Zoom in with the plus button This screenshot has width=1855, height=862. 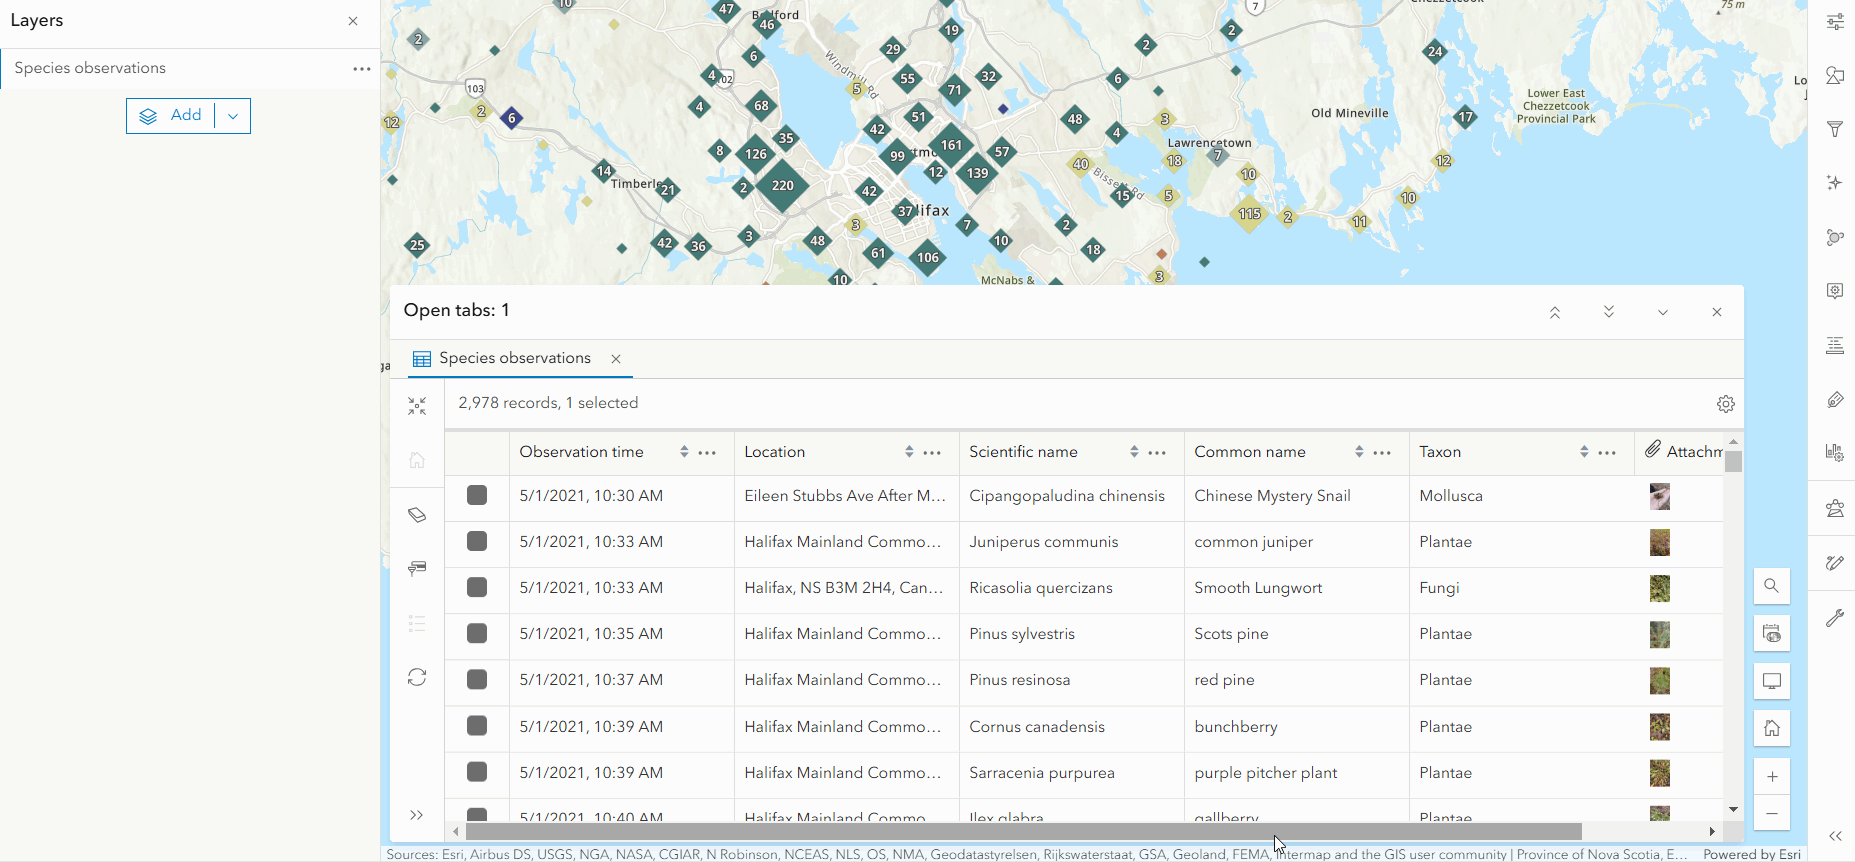click(x=1771, y=777)
